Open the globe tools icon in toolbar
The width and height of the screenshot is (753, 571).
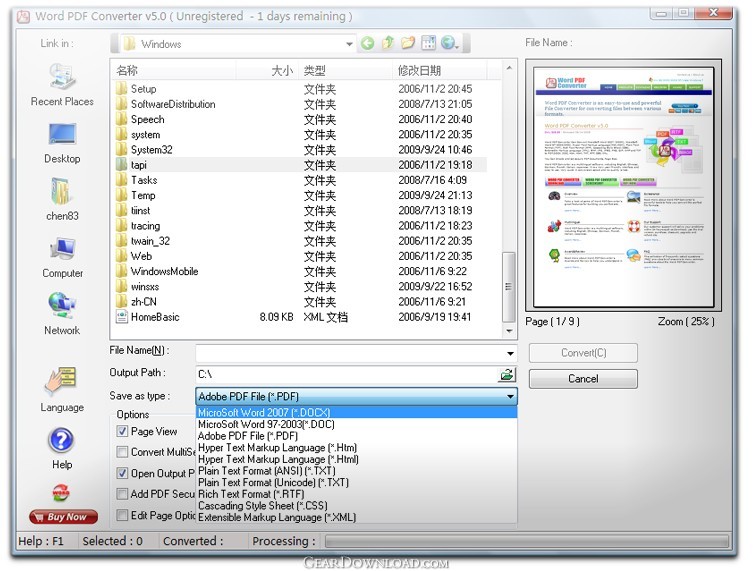pos(449,43)
